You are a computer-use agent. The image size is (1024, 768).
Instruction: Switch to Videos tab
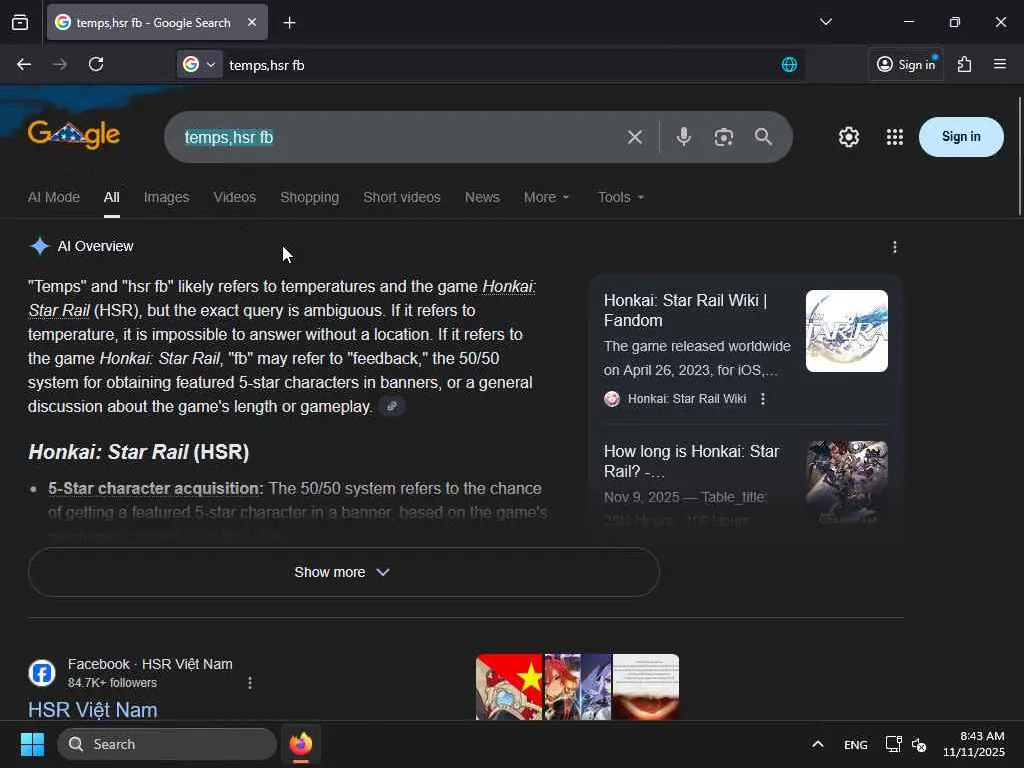click(234, 197)
